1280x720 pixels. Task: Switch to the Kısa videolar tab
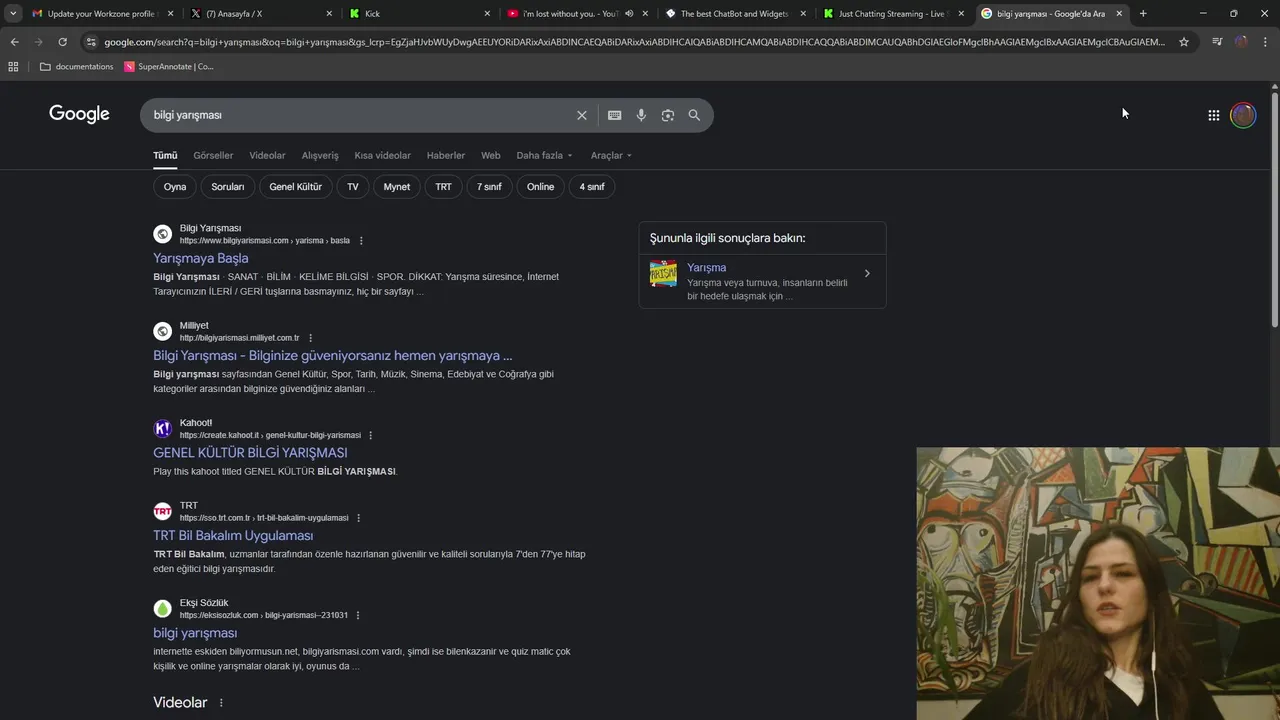point(382,155)
